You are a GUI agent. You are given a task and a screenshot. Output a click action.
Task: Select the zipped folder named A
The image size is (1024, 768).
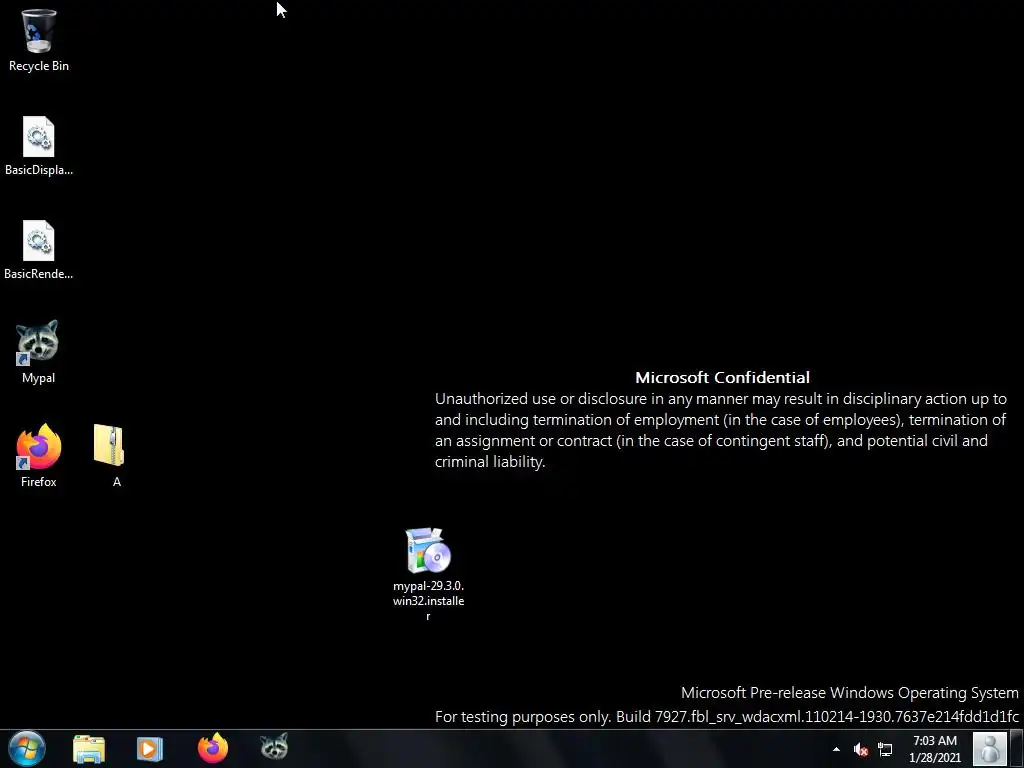pyautogui.click(x=110, y=455)
